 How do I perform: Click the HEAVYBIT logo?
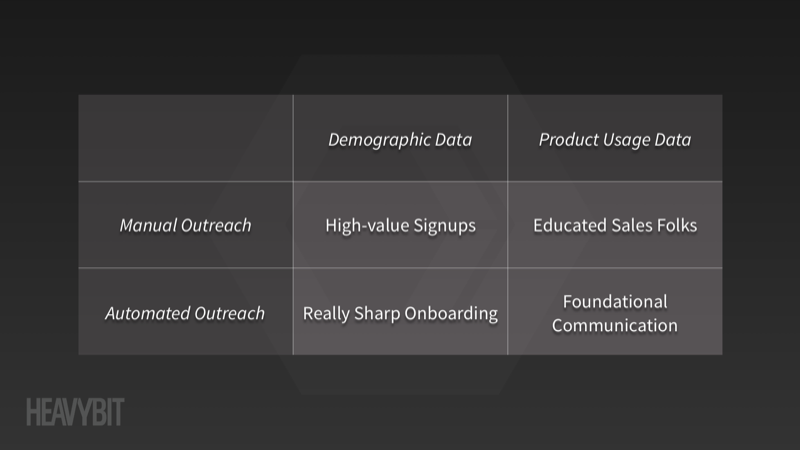tap(75, 412)
